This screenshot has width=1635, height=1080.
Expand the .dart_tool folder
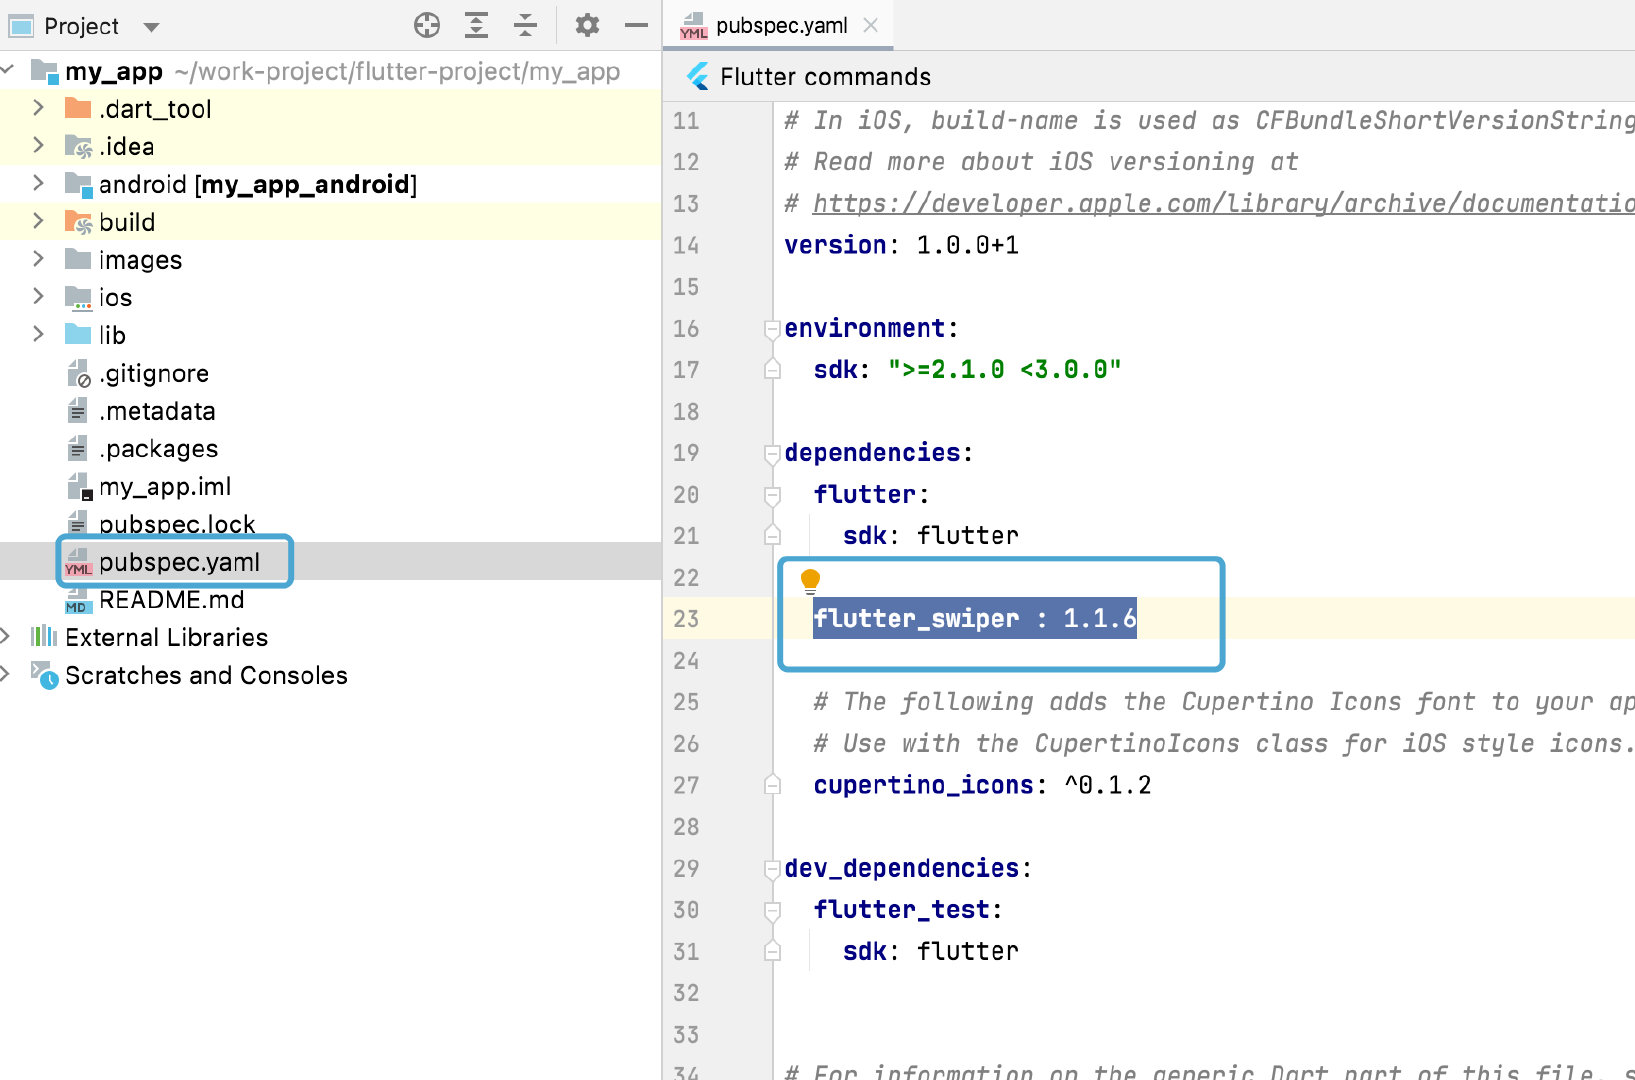point(38,108)
